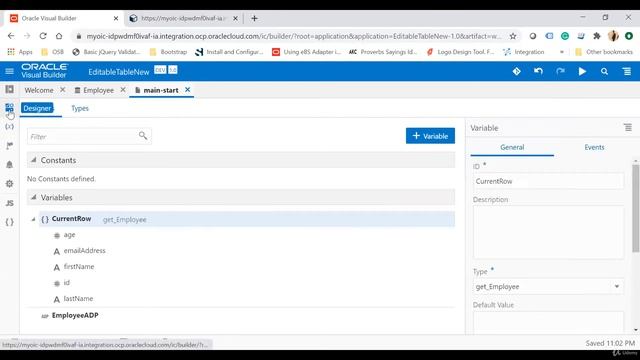This screenshot has height=360, width=640.
Task: Click the properties panel scrollbar
Action: (x=636, y=208)
